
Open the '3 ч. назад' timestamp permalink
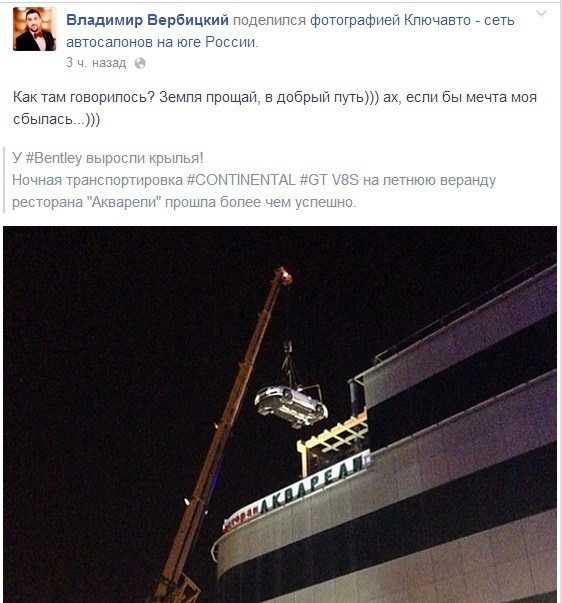(x=96, y=63)
